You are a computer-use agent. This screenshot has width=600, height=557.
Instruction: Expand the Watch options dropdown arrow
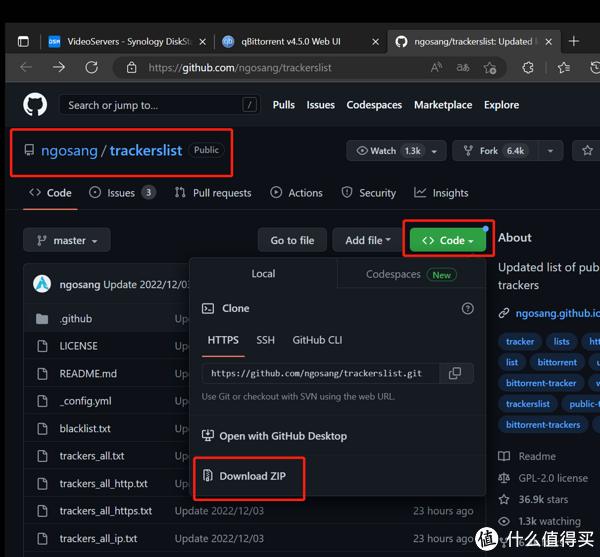click(x=434, y=151)
